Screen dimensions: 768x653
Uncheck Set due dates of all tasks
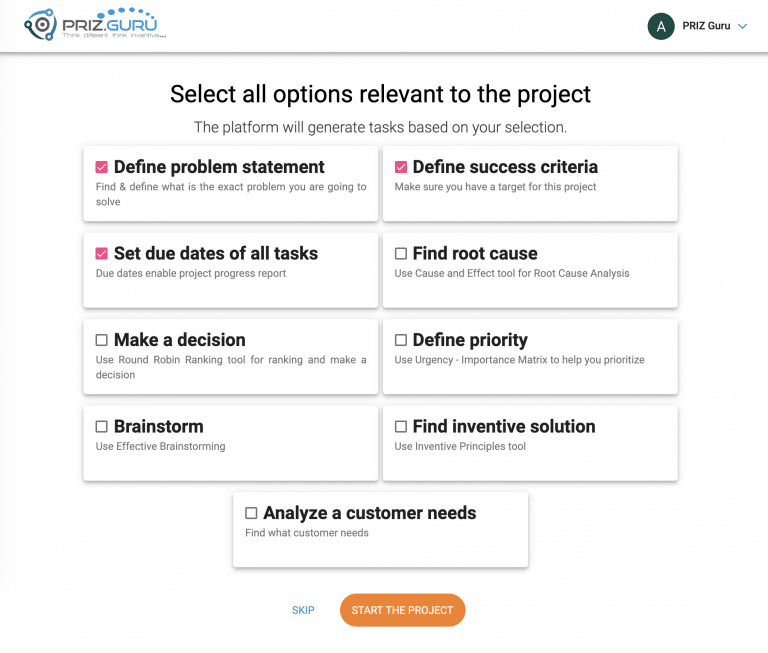[x=102, y=254]
